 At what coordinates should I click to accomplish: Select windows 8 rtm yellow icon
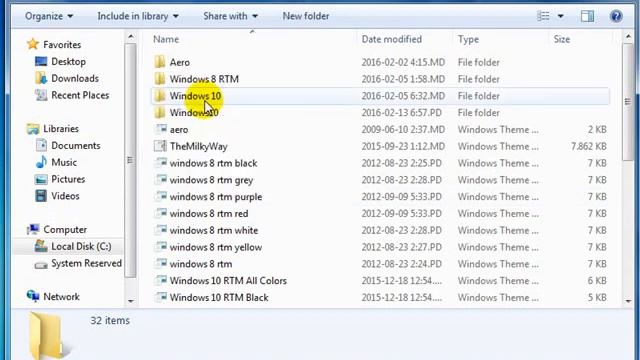coord(160,247)
